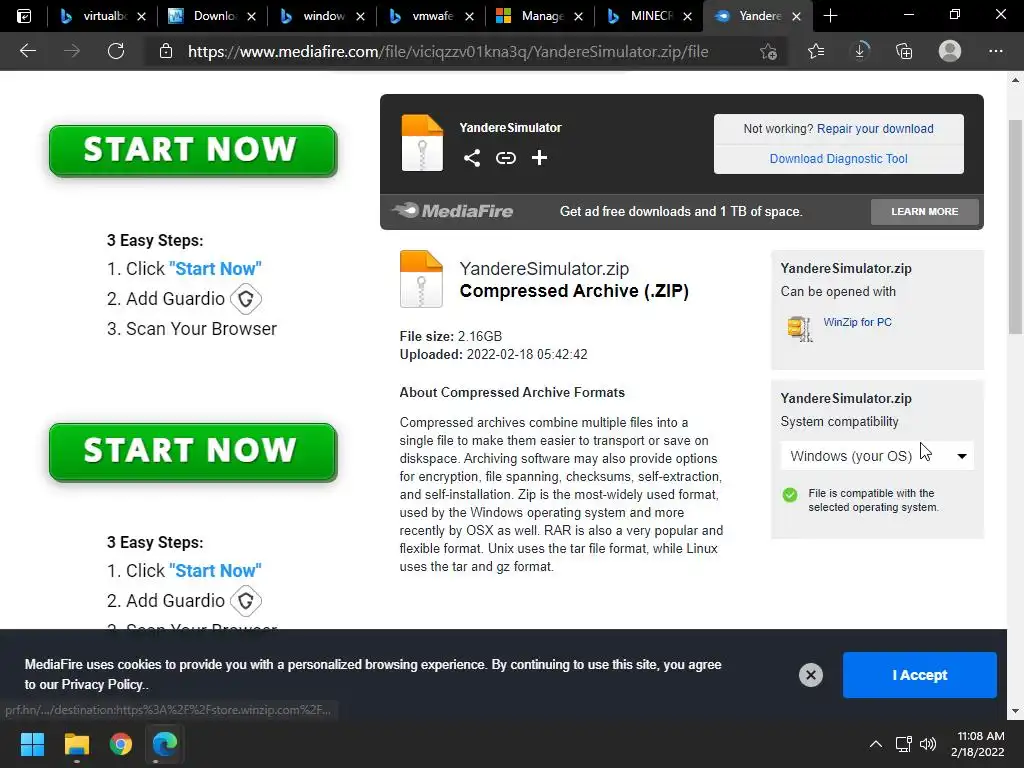Close the virtualbox tab
This screenshot has width=1024, height=768.
141,16
